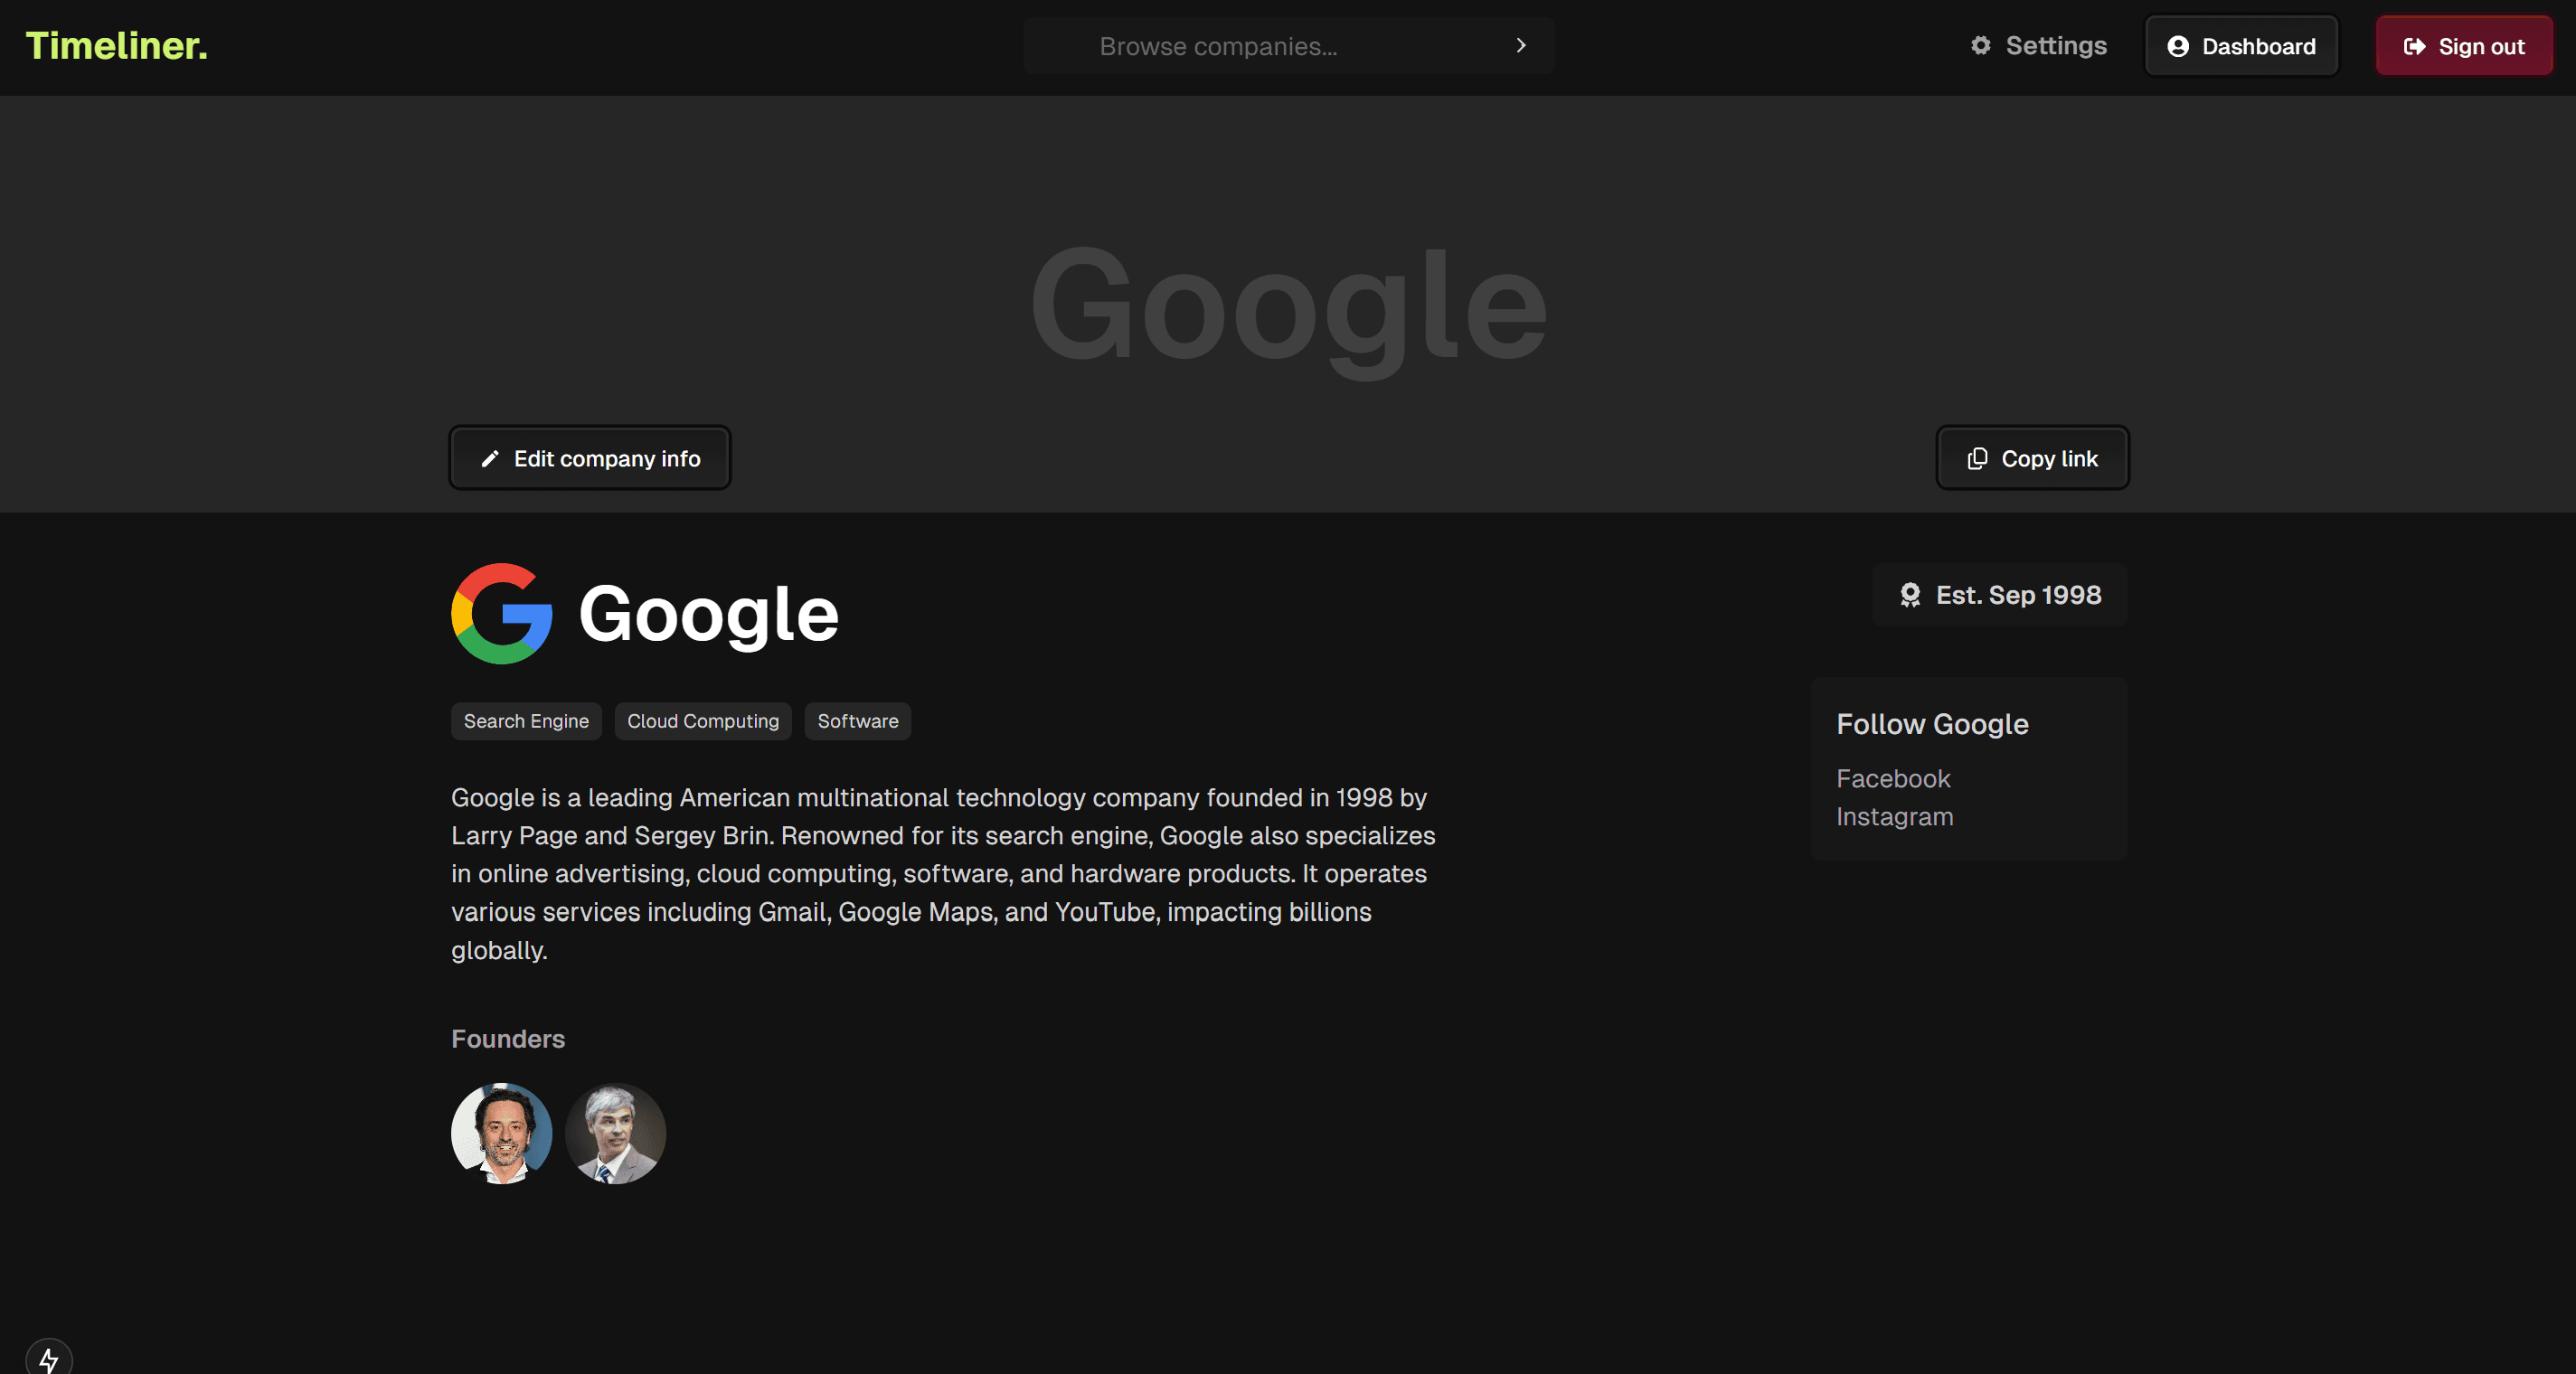
Task: Click the Edit company info button
Action: [x=590, y=458]
